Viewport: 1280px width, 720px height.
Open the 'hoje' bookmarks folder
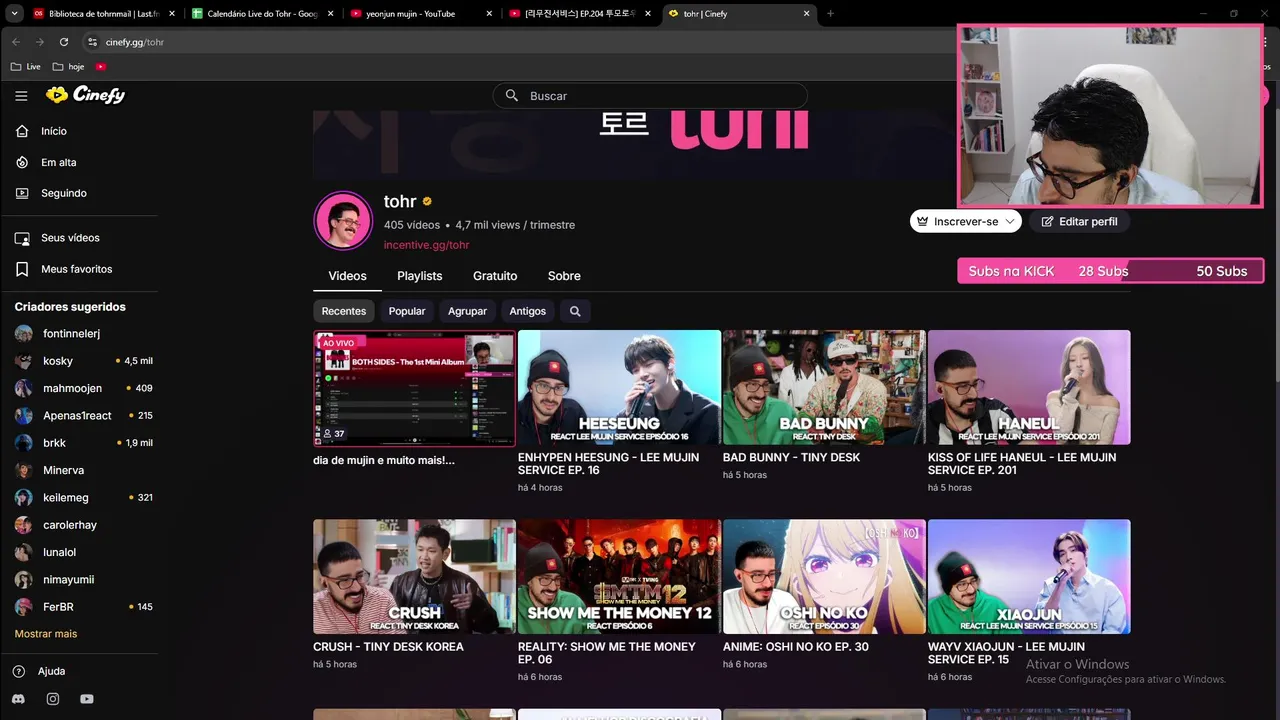tap(69, 67)
